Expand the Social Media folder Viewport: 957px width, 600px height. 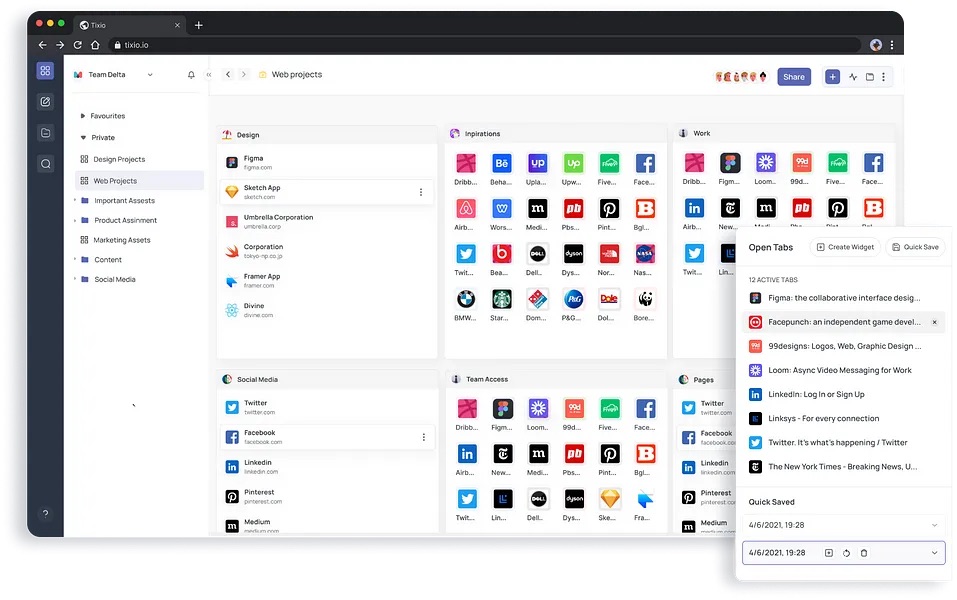(x=75, y=279)
